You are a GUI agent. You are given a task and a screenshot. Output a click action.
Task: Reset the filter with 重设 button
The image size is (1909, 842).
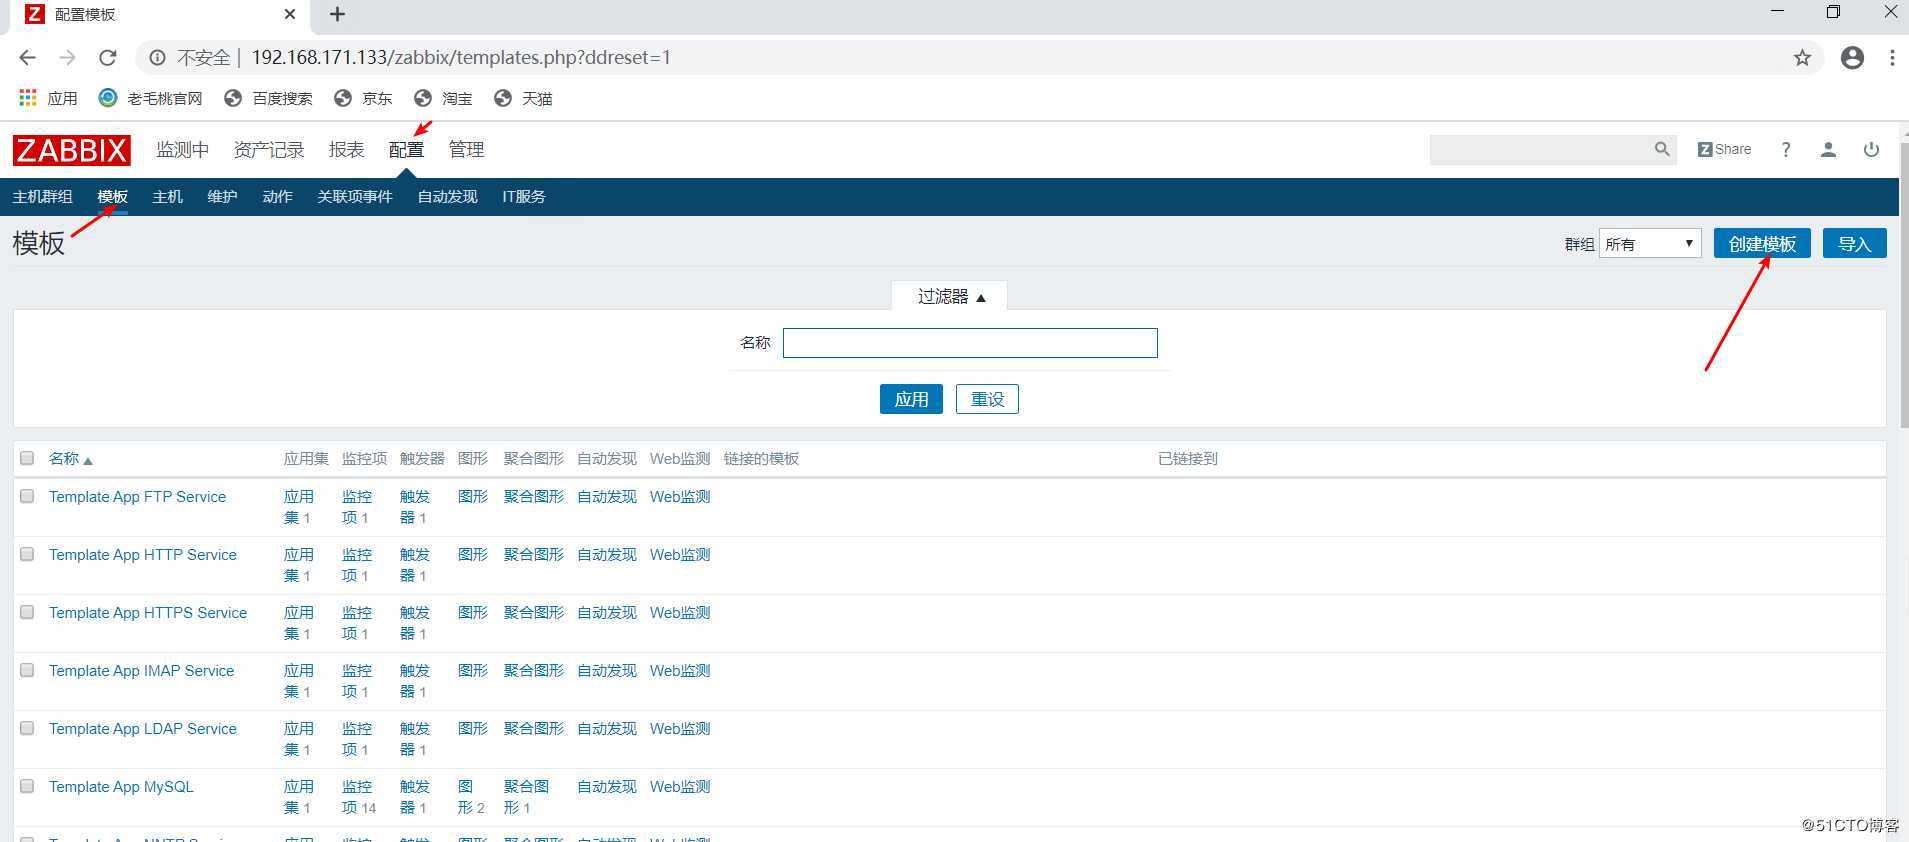pos(987,399)
